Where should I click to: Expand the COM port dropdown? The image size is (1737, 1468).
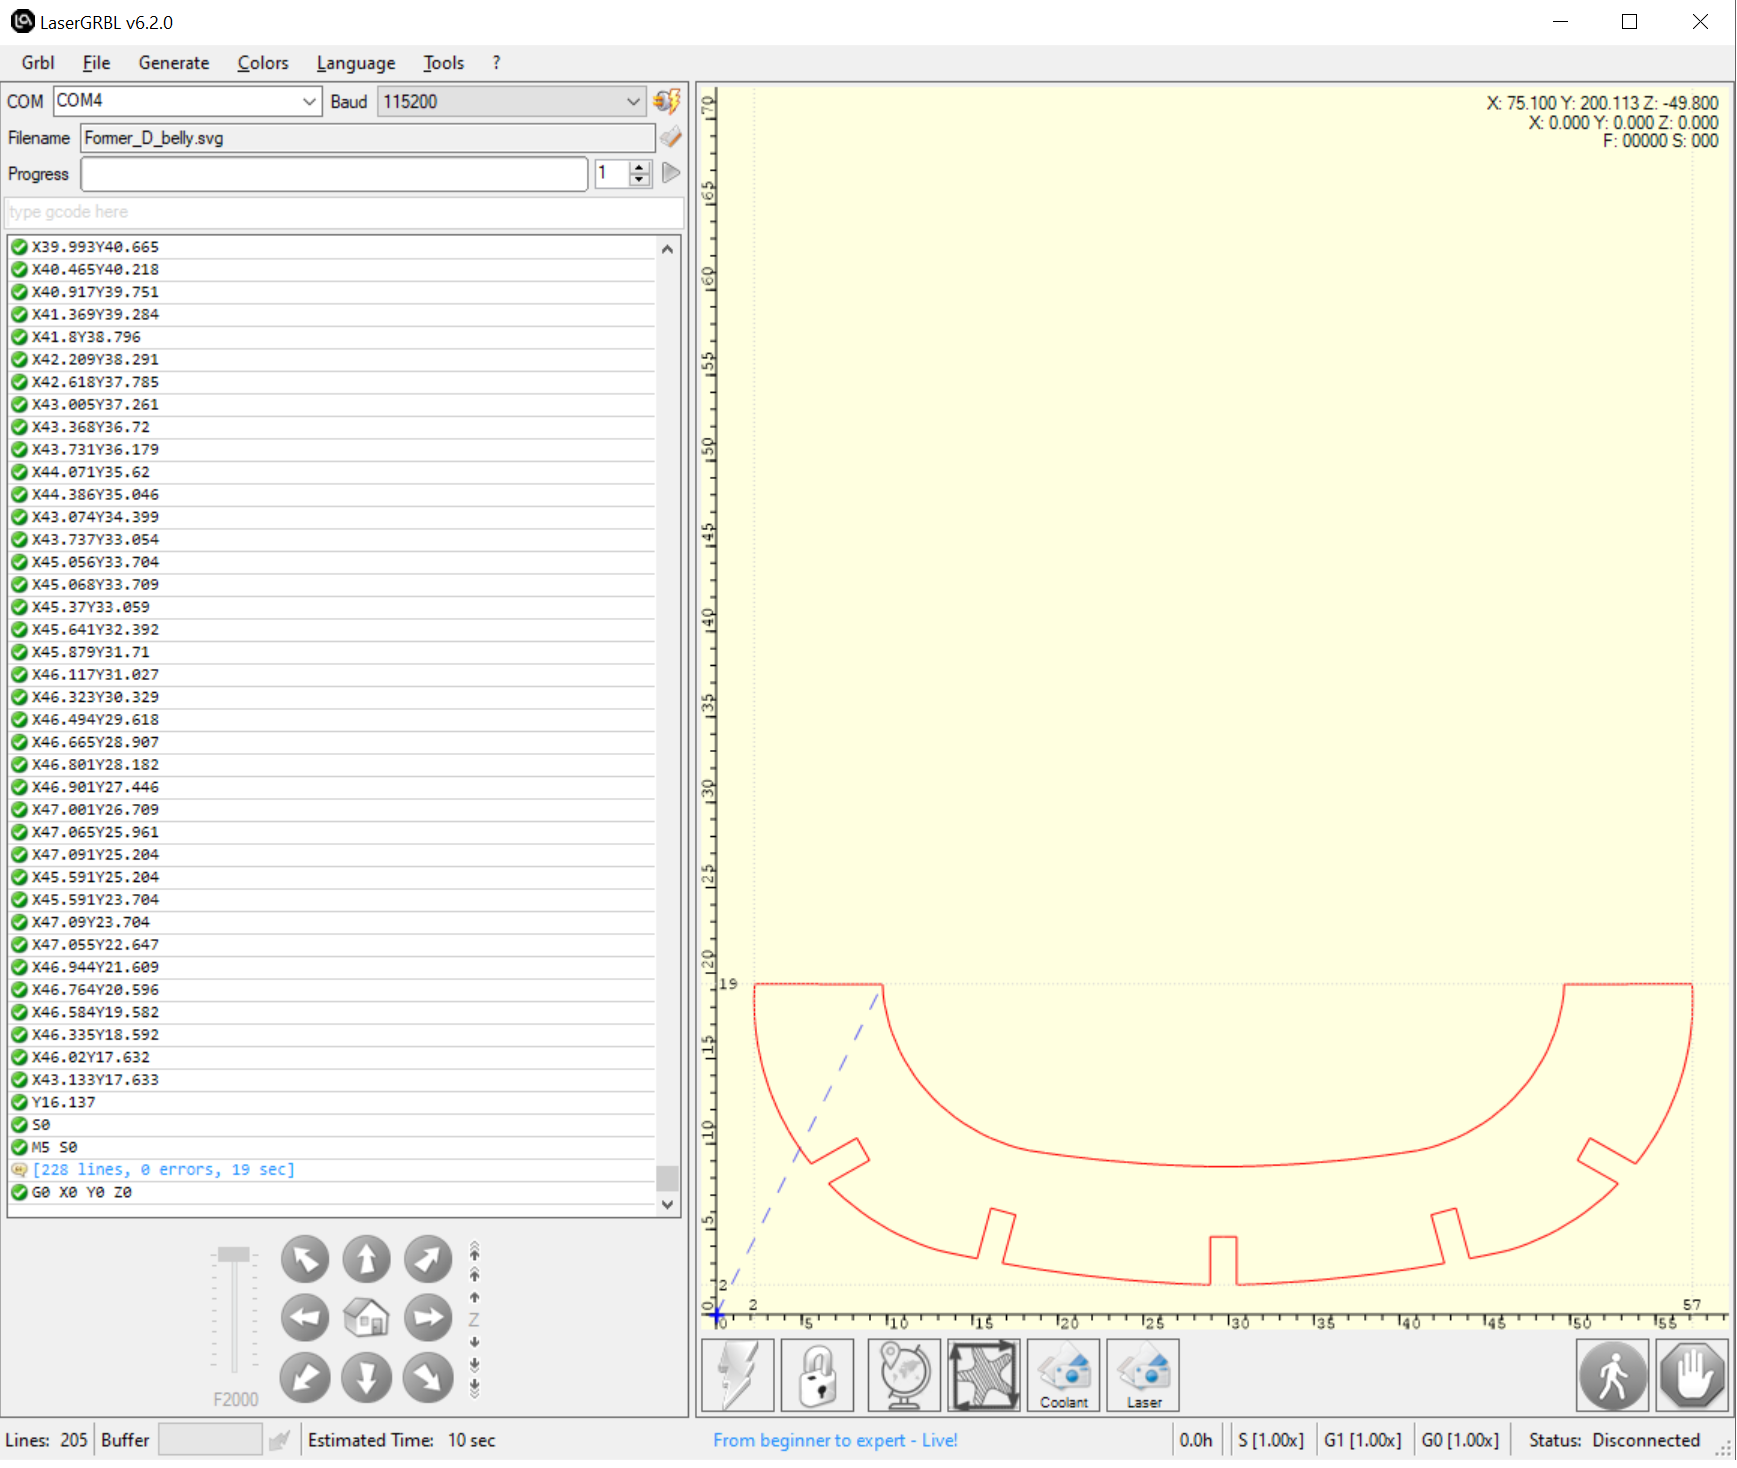(309, 101)
